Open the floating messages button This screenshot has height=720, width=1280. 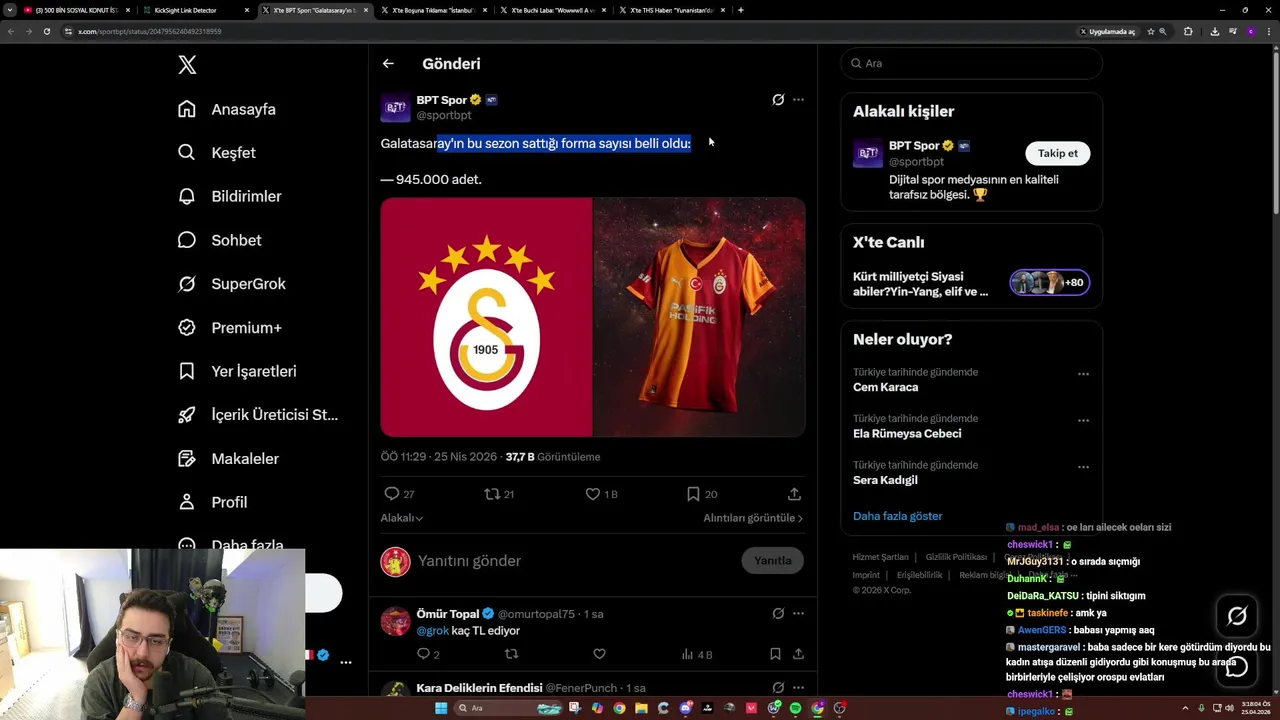click(x=1237, y=667)
